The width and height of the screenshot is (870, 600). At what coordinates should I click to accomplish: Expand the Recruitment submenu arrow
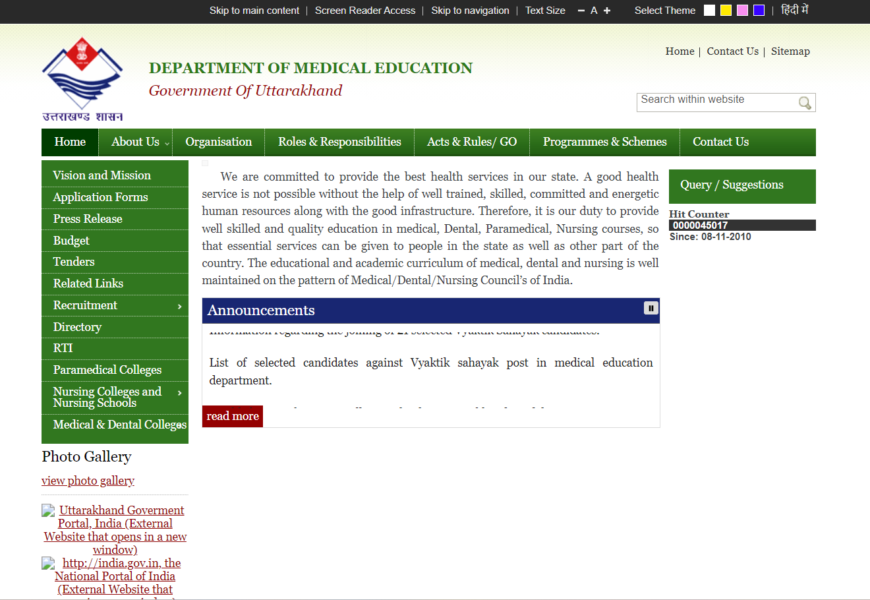pyautogui.click(x=179, y=306)
